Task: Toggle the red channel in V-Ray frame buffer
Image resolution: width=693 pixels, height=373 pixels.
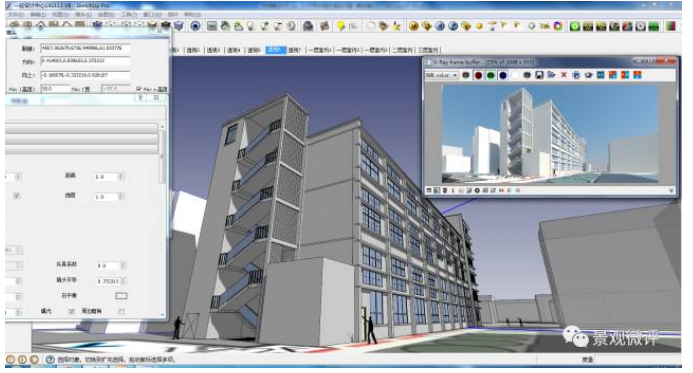Action: pyautogui.click(x=478, y=75)
